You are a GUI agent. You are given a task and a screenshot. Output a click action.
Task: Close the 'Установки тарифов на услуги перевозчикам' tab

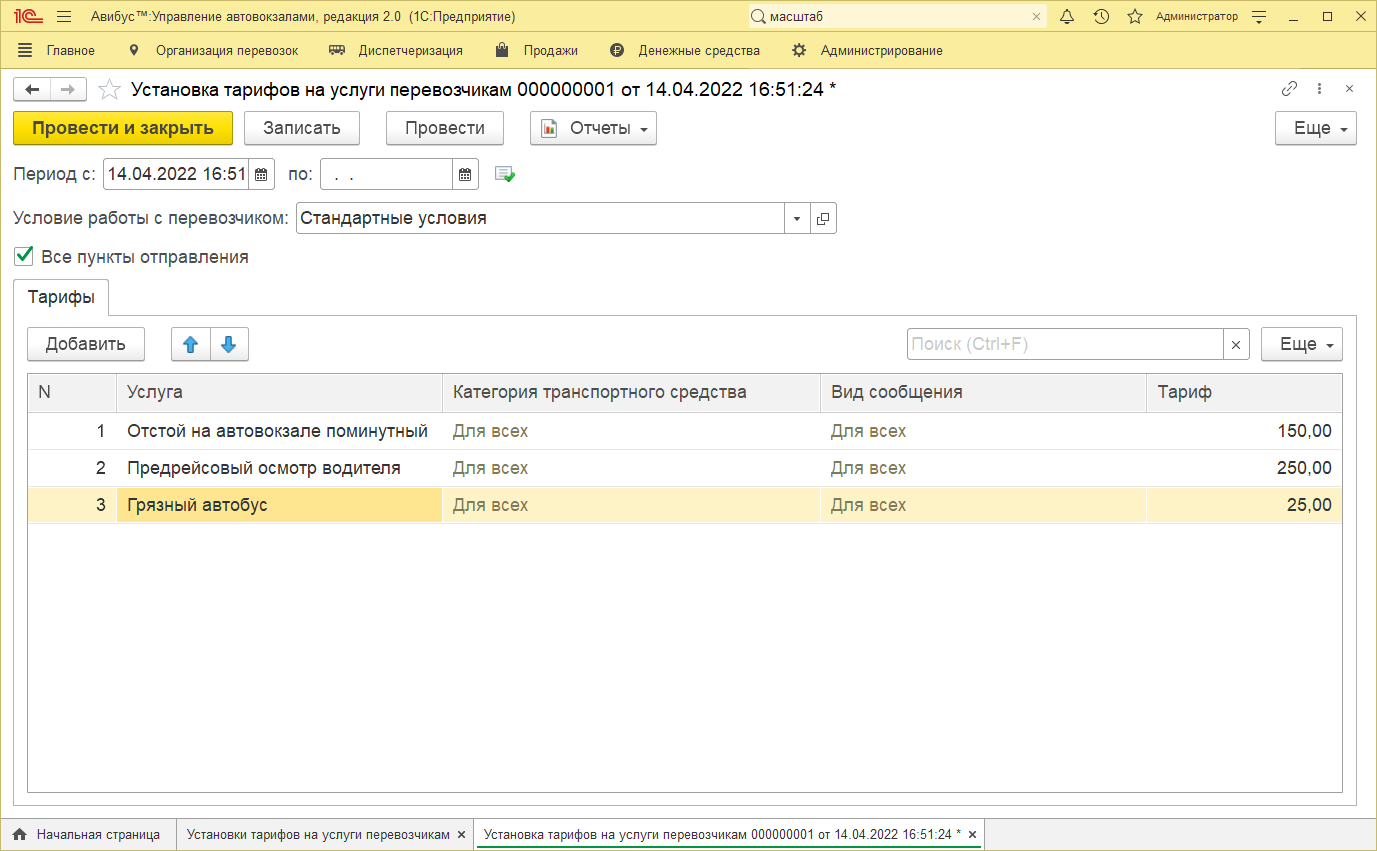(x=460, y=834)
